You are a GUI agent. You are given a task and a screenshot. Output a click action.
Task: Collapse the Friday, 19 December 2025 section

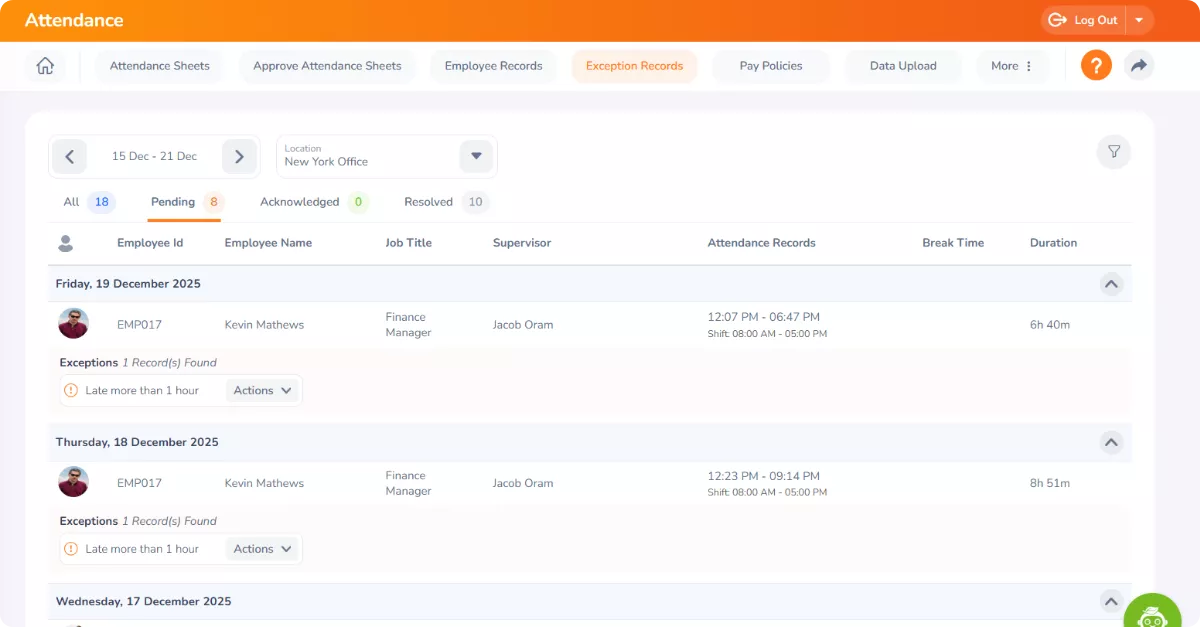pos(1111,284)
